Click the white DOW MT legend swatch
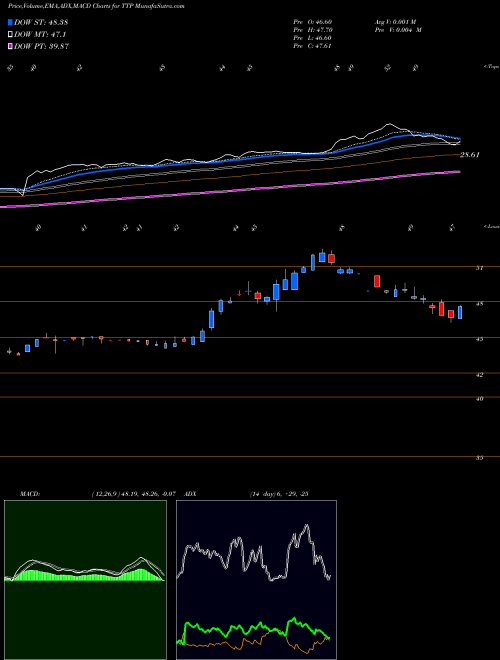 coord(11,35)
